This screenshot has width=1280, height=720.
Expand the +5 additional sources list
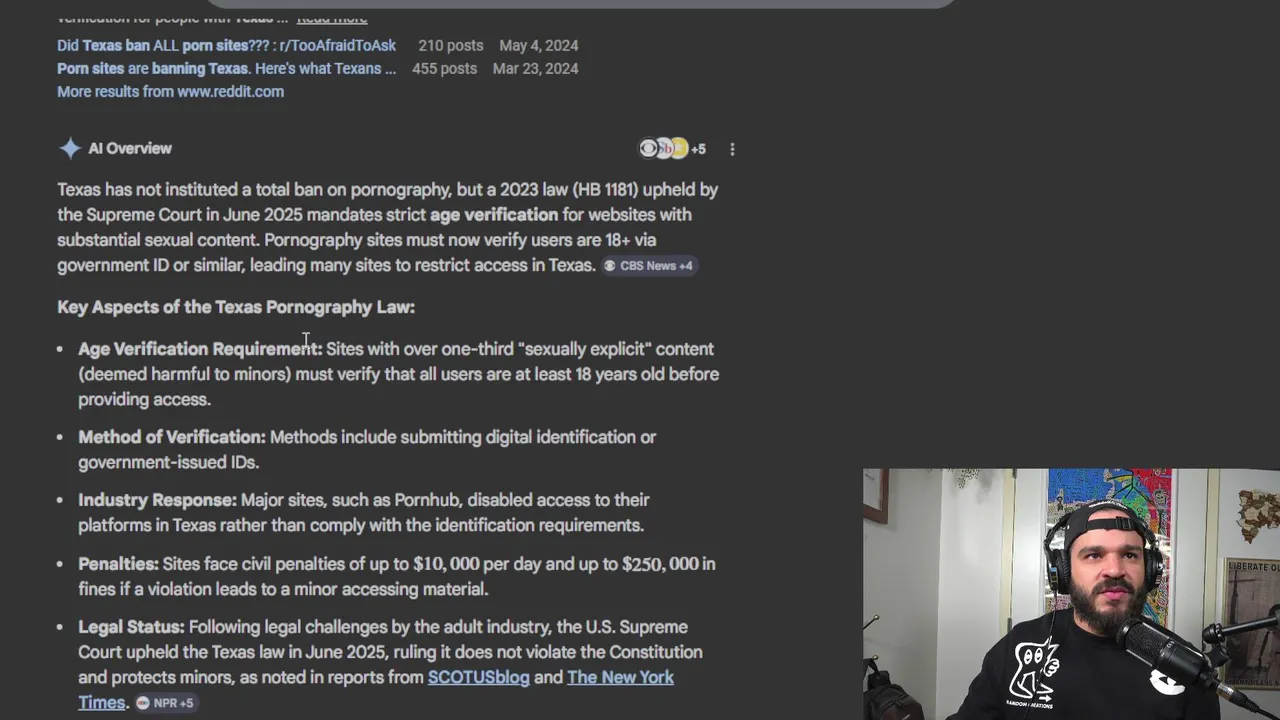point(698,149)
